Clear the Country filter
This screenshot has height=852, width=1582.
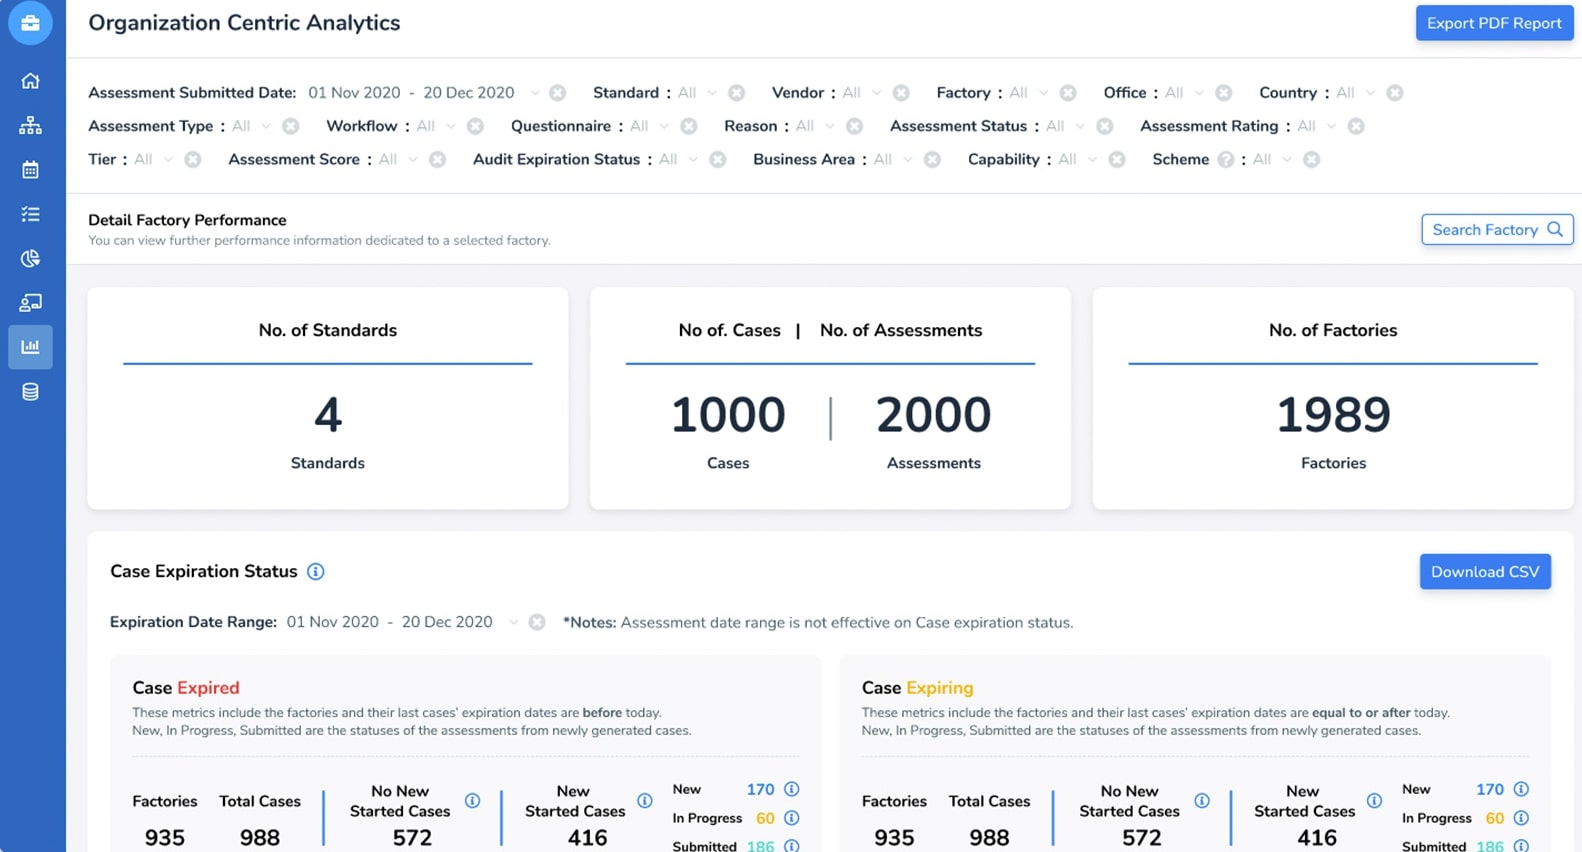pos(1395,93)
